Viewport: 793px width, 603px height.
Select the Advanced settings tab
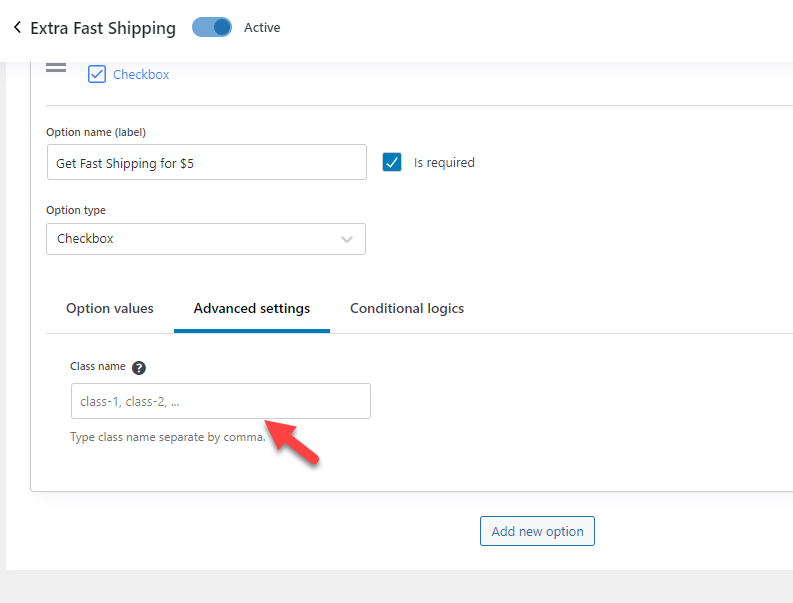[252, 308]
